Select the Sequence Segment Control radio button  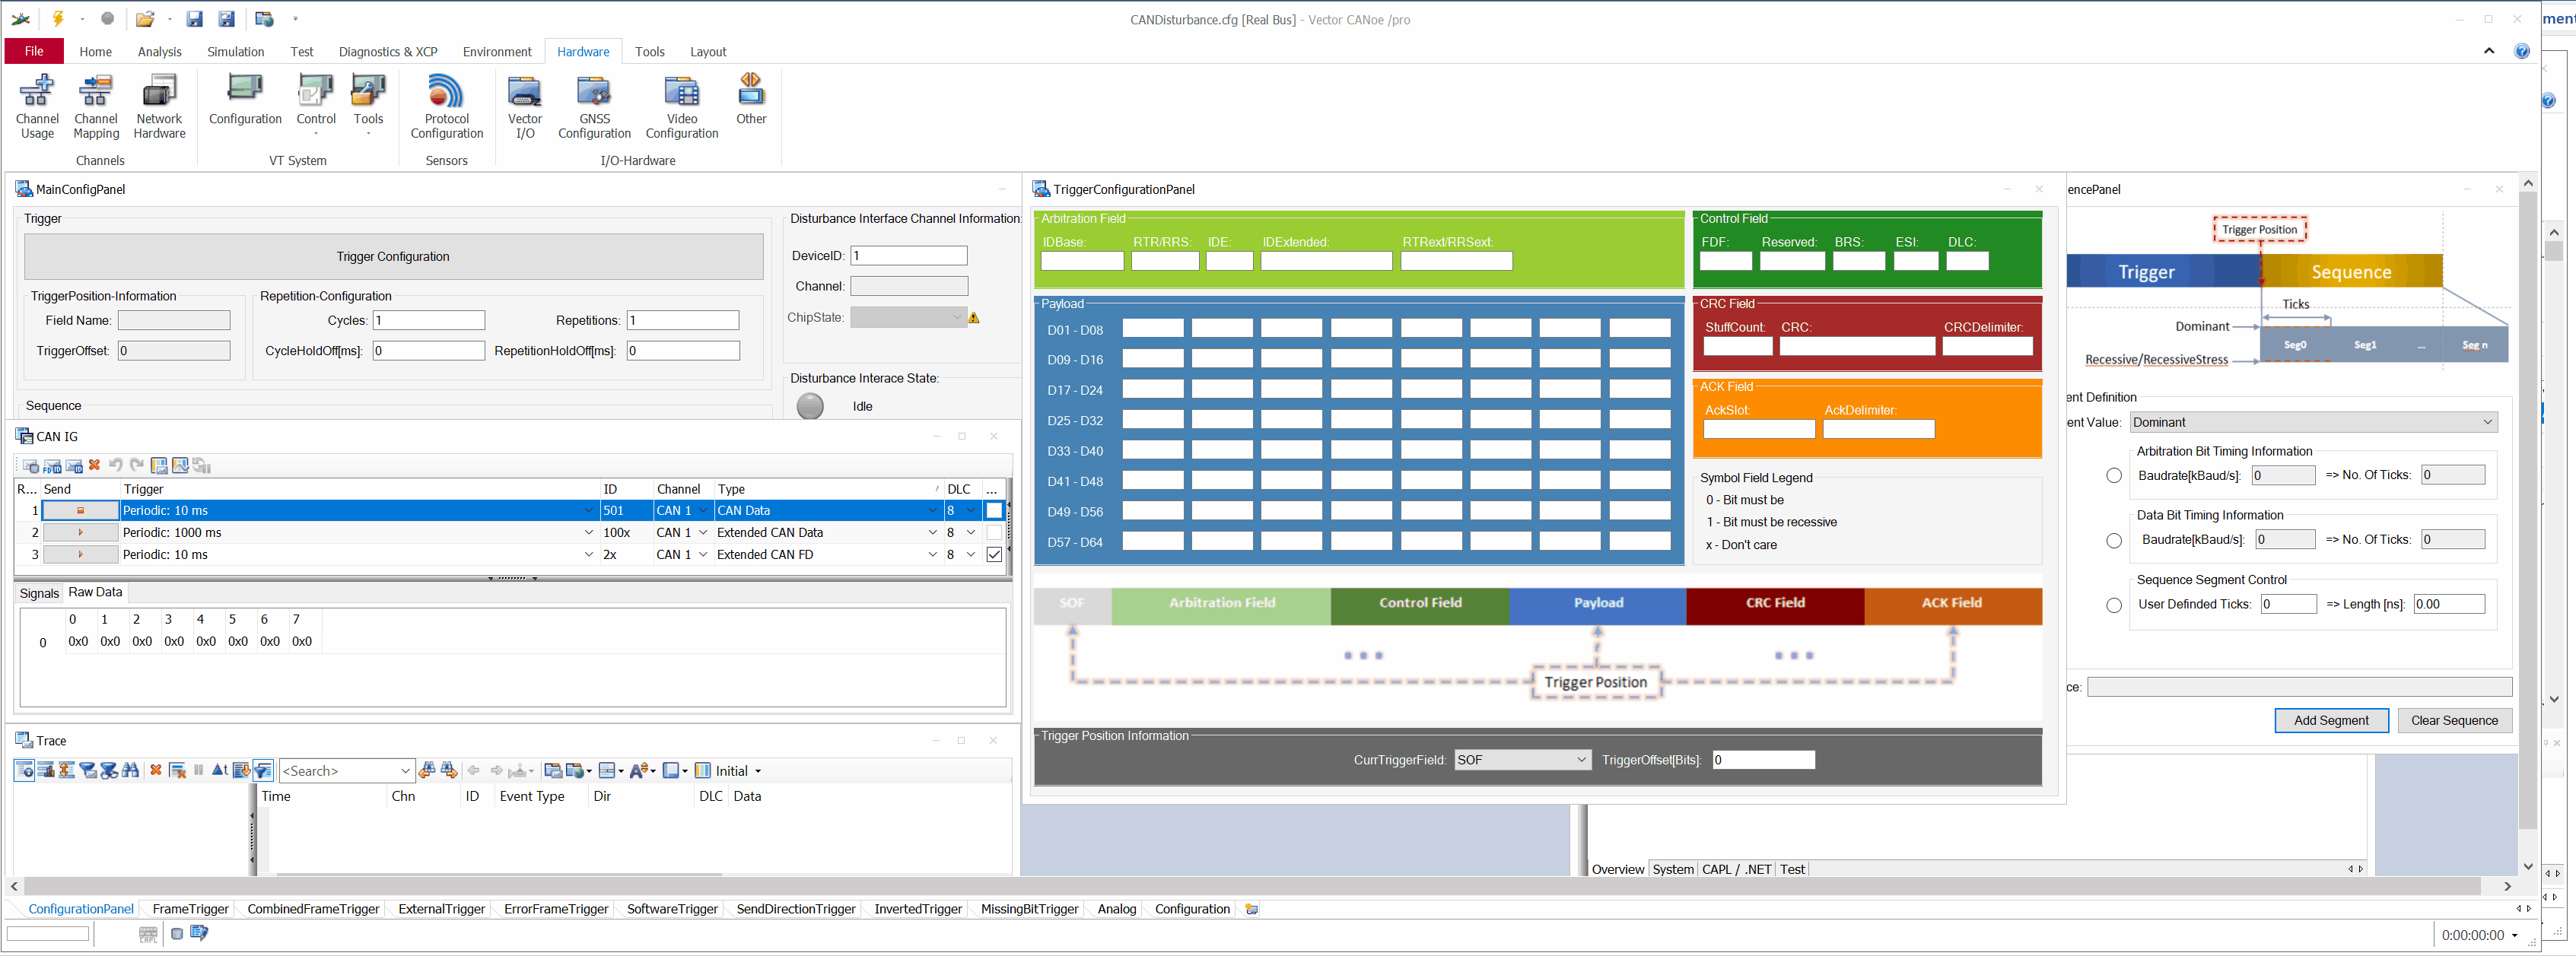click(2113, 605)
